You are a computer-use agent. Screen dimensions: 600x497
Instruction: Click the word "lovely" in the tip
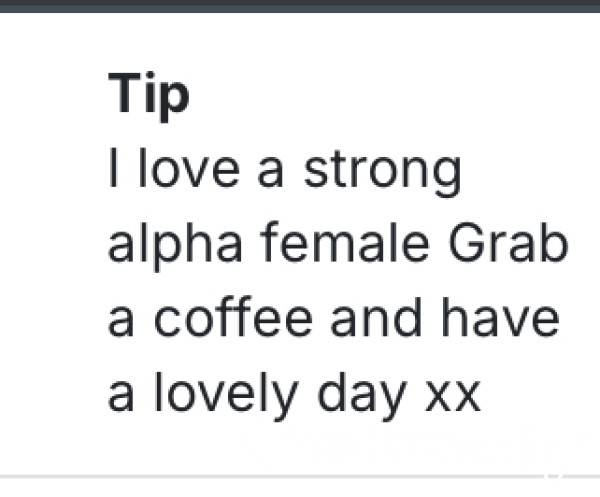[x=226, y=396]
